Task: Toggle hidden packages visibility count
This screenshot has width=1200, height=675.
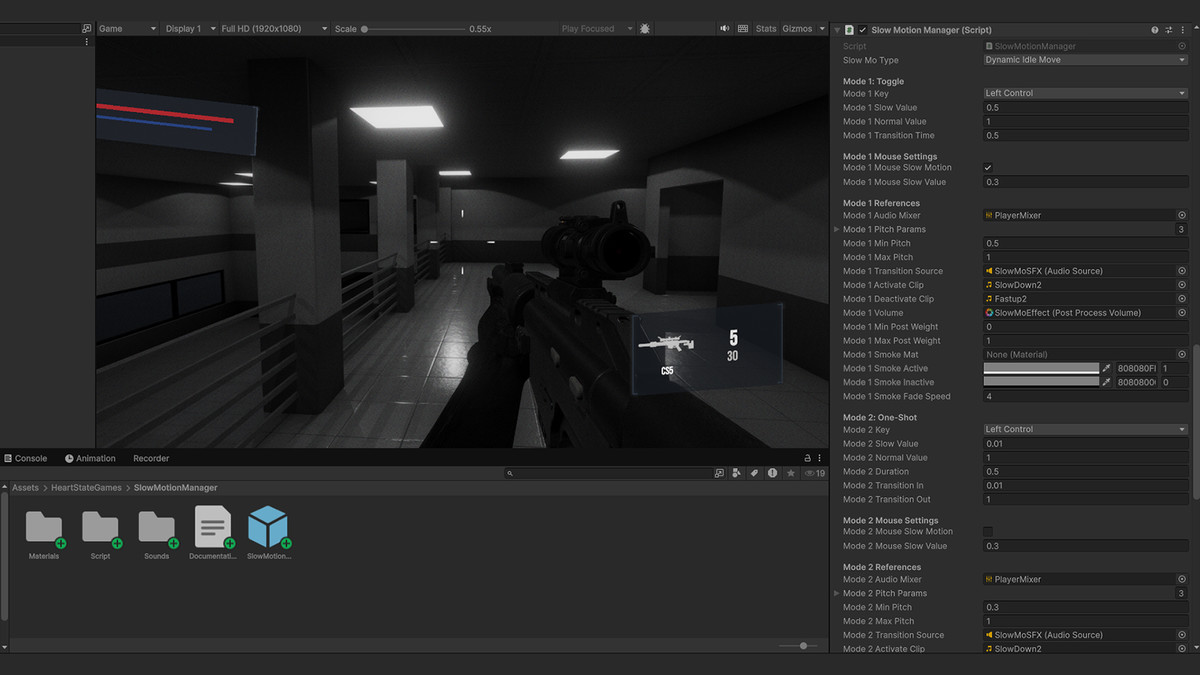Action: click(815, 473)
